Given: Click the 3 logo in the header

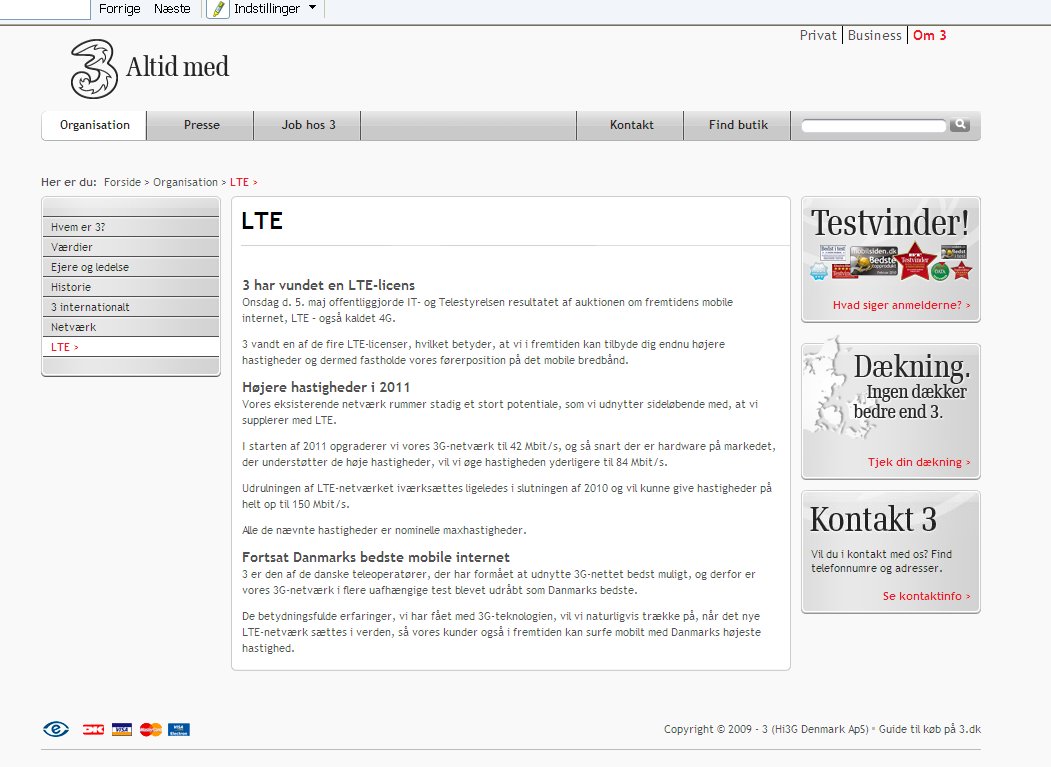Looking at the screenshot, I should pos(94,69).
